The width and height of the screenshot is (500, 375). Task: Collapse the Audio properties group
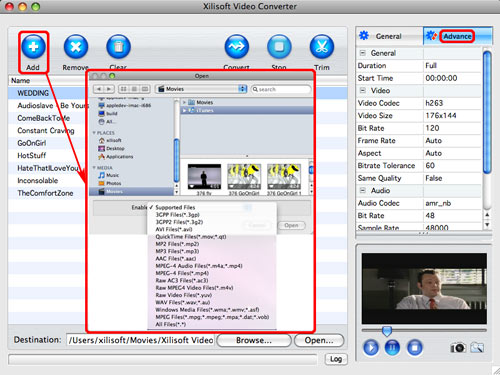(x=363, y=190)
